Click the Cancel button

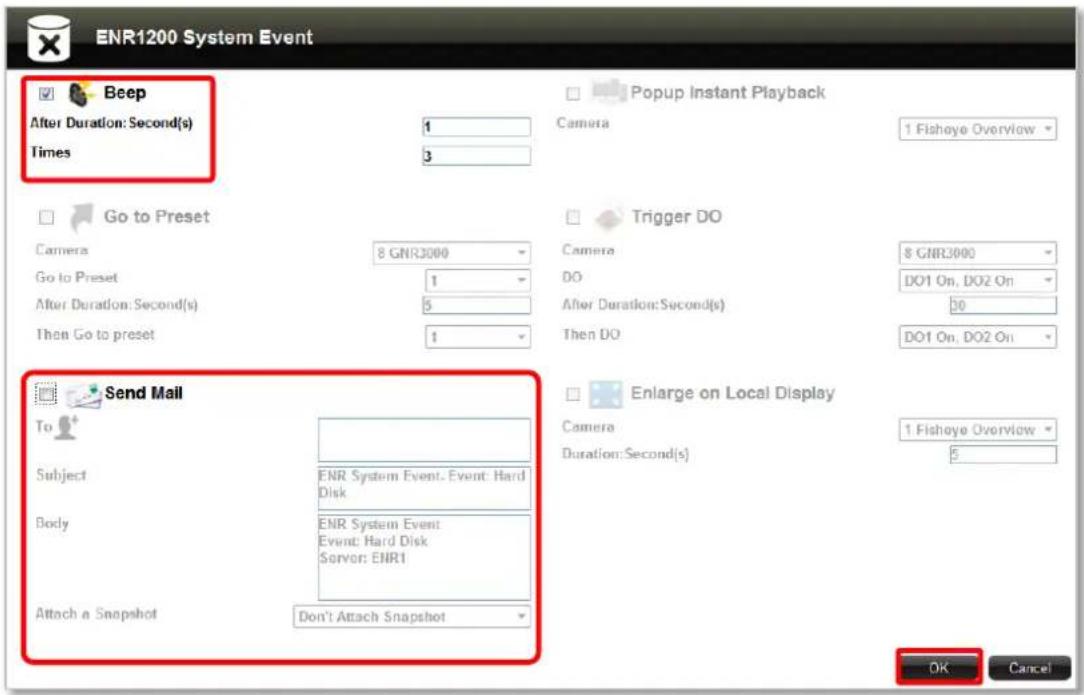click(1029, 668)
